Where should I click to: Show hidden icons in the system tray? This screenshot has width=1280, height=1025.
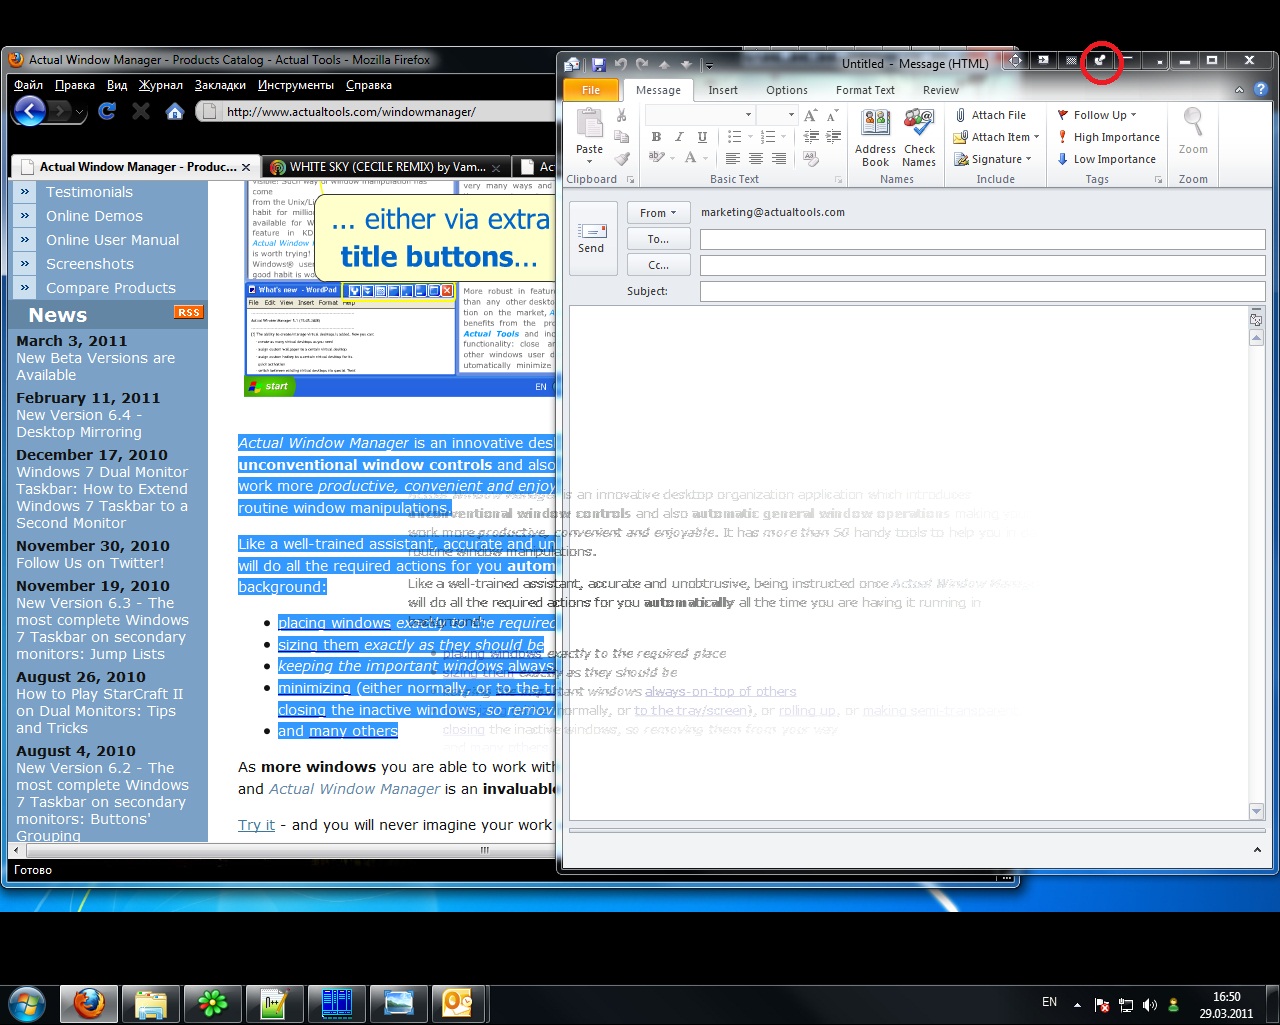click(x=1077, y=1004)
